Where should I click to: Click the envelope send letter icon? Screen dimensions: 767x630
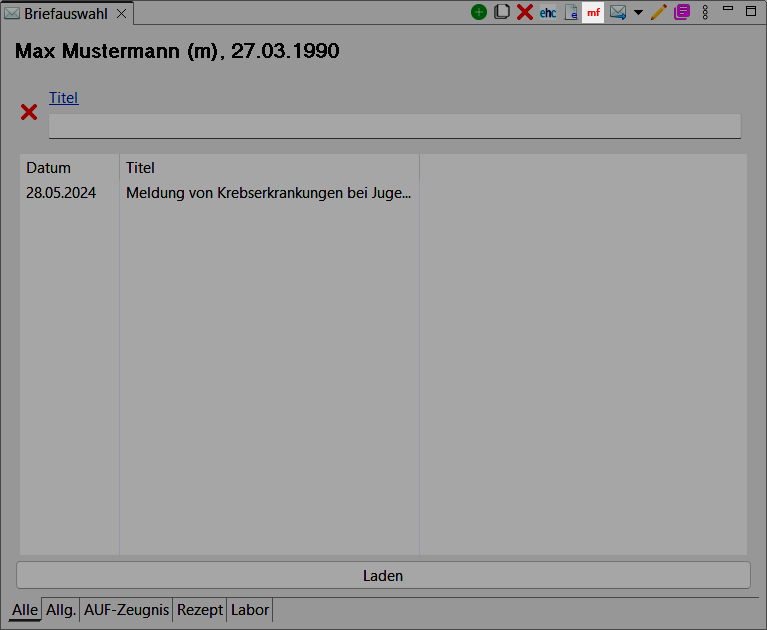click(618, 13)
